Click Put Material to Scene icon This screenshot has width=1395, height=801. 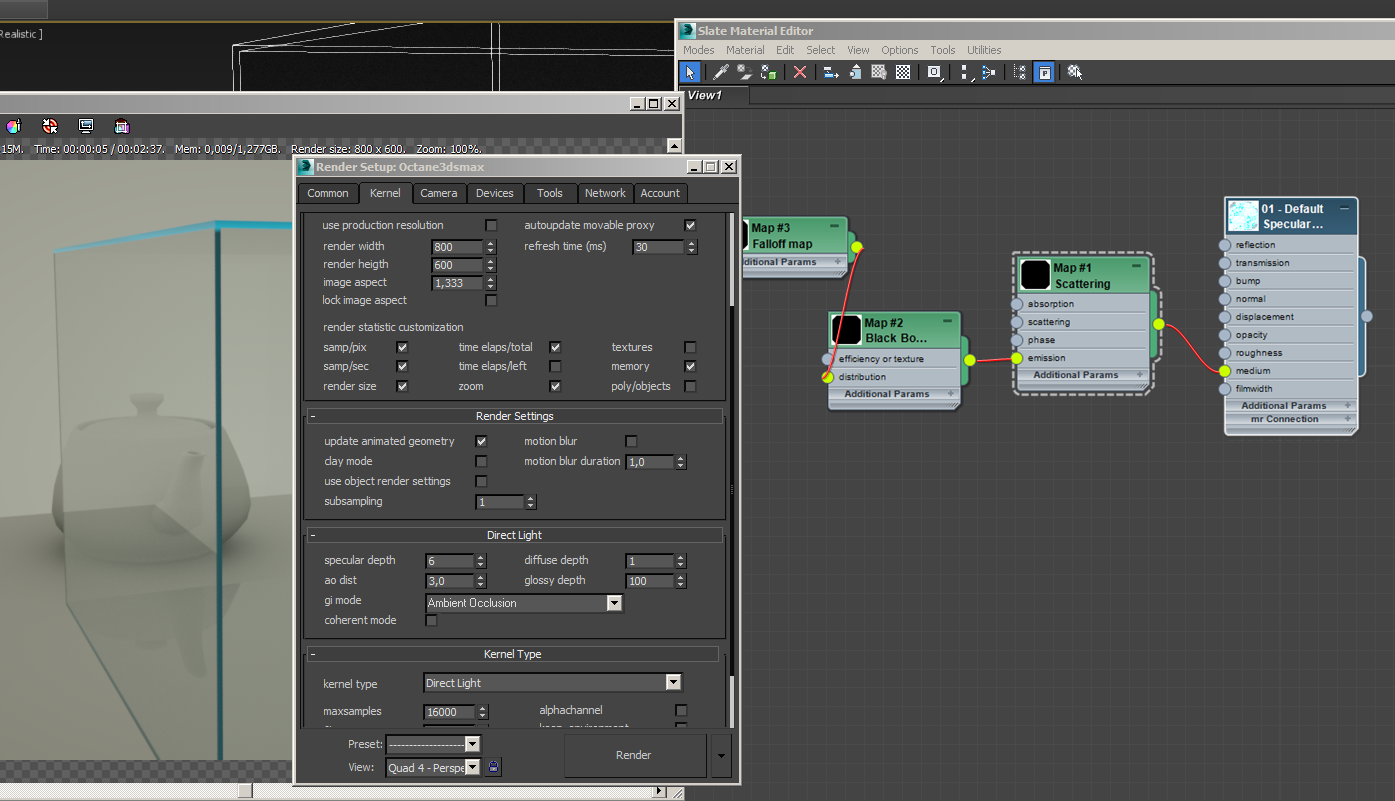745,72
